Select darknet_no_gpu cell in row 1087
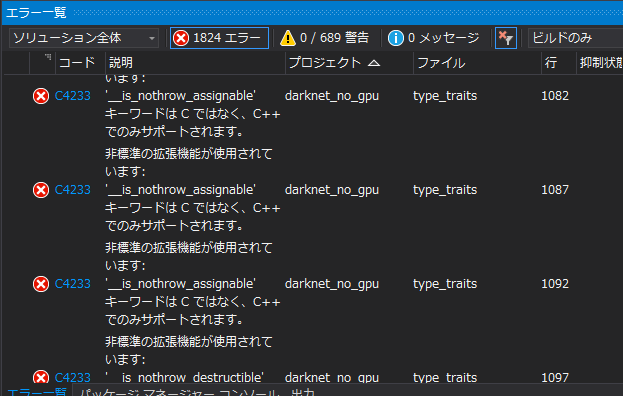 [332, 190]
